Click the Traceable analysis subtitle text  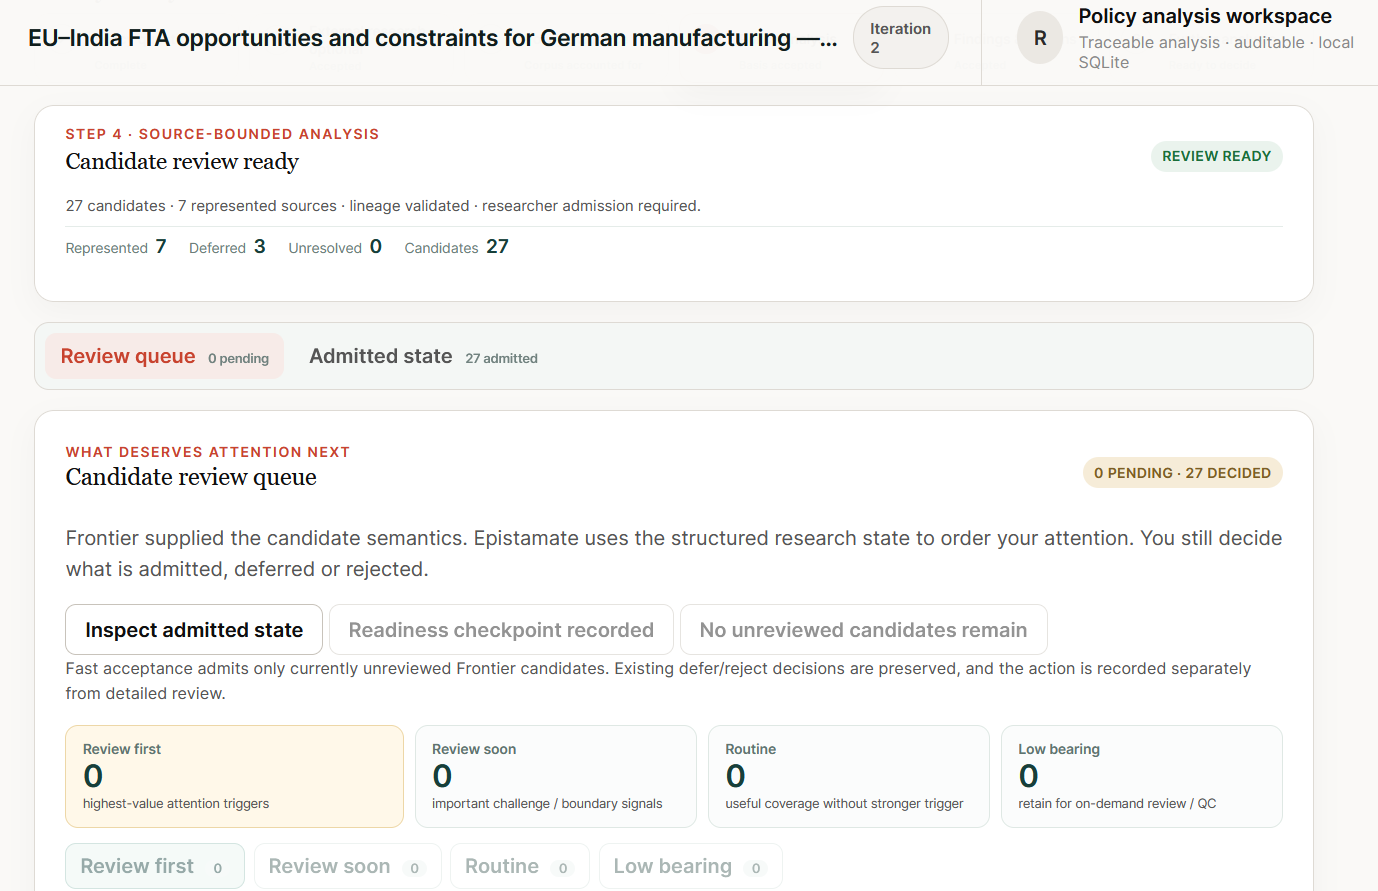tap(1216, 52)
